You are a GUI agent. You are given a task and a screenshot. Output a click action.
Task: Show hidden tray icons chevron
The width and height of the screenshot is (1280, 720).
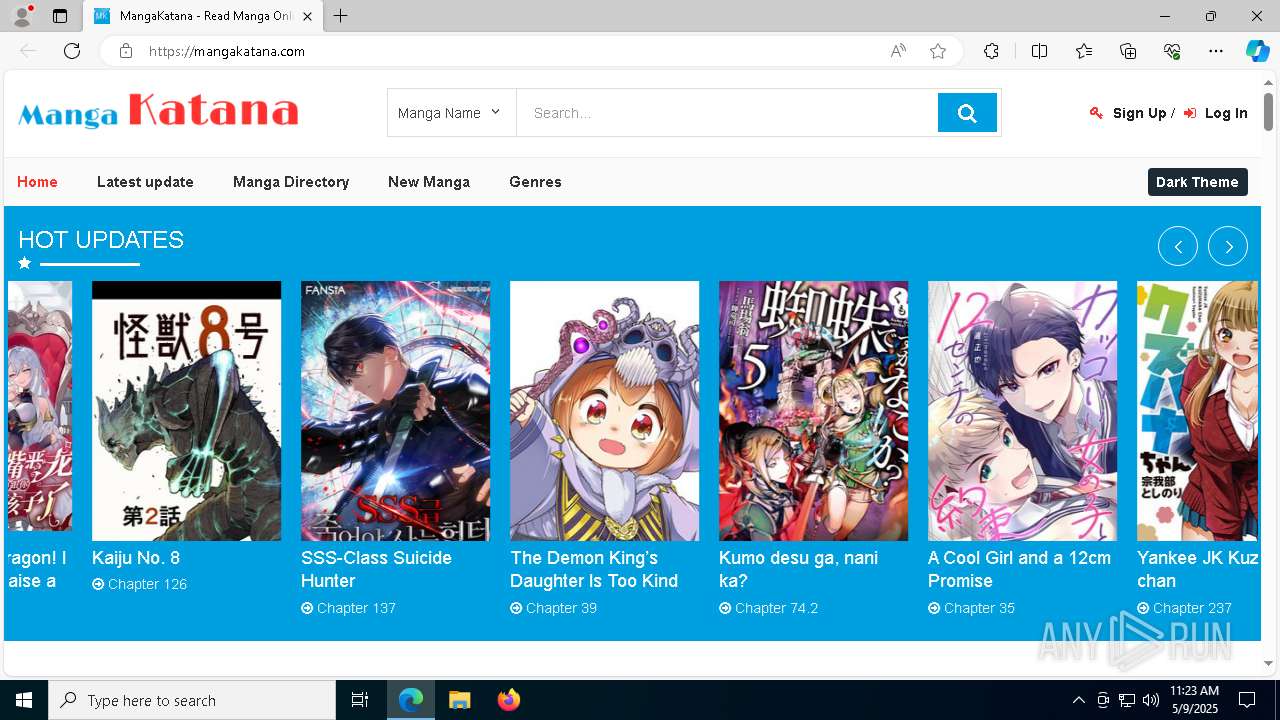[1078, 700]
